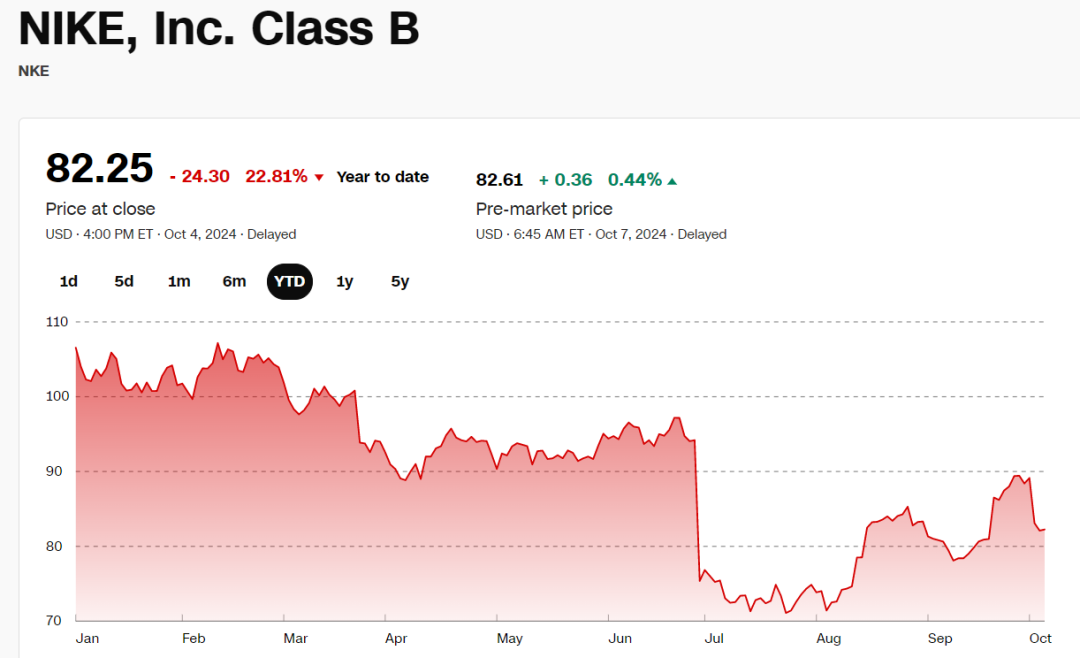Image resolution: width=1080 pixels, height=658 pixels.
Task: Click the 110 price level label
Action: (x=57, y=322)
